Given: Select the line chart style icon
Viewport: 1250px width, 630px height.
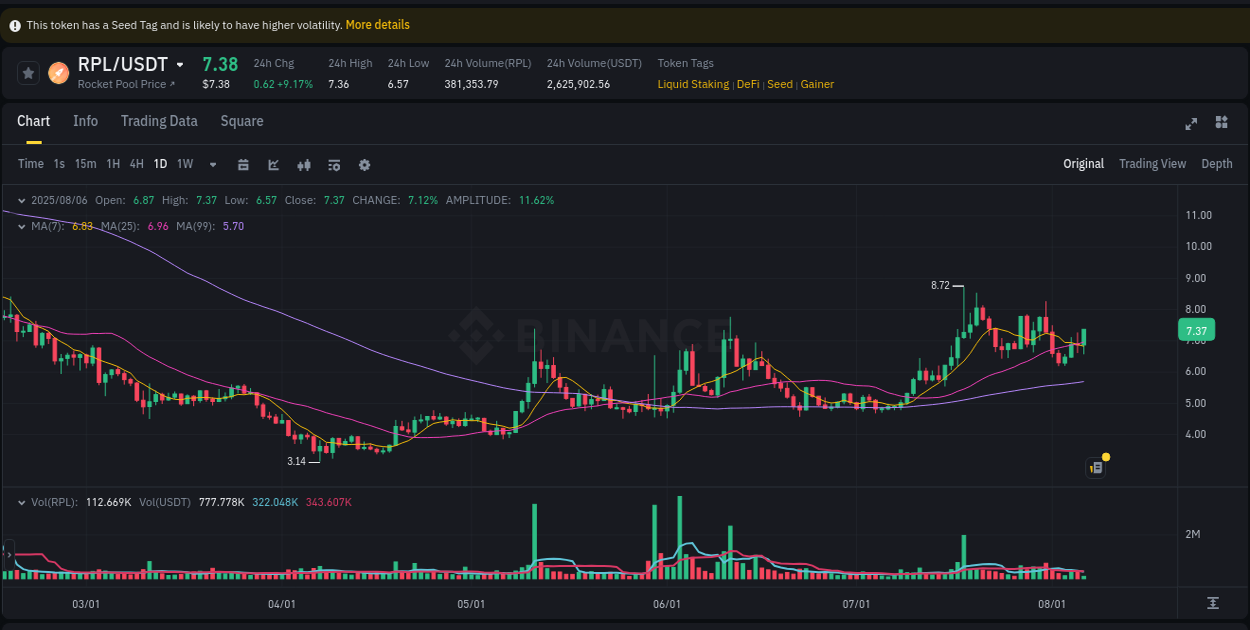Looking at the screenshot, I should 273,163.
